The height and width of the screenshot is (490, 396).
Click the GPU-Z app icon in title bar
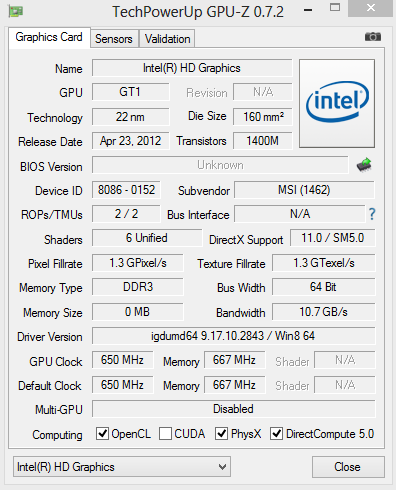(16, 12)
